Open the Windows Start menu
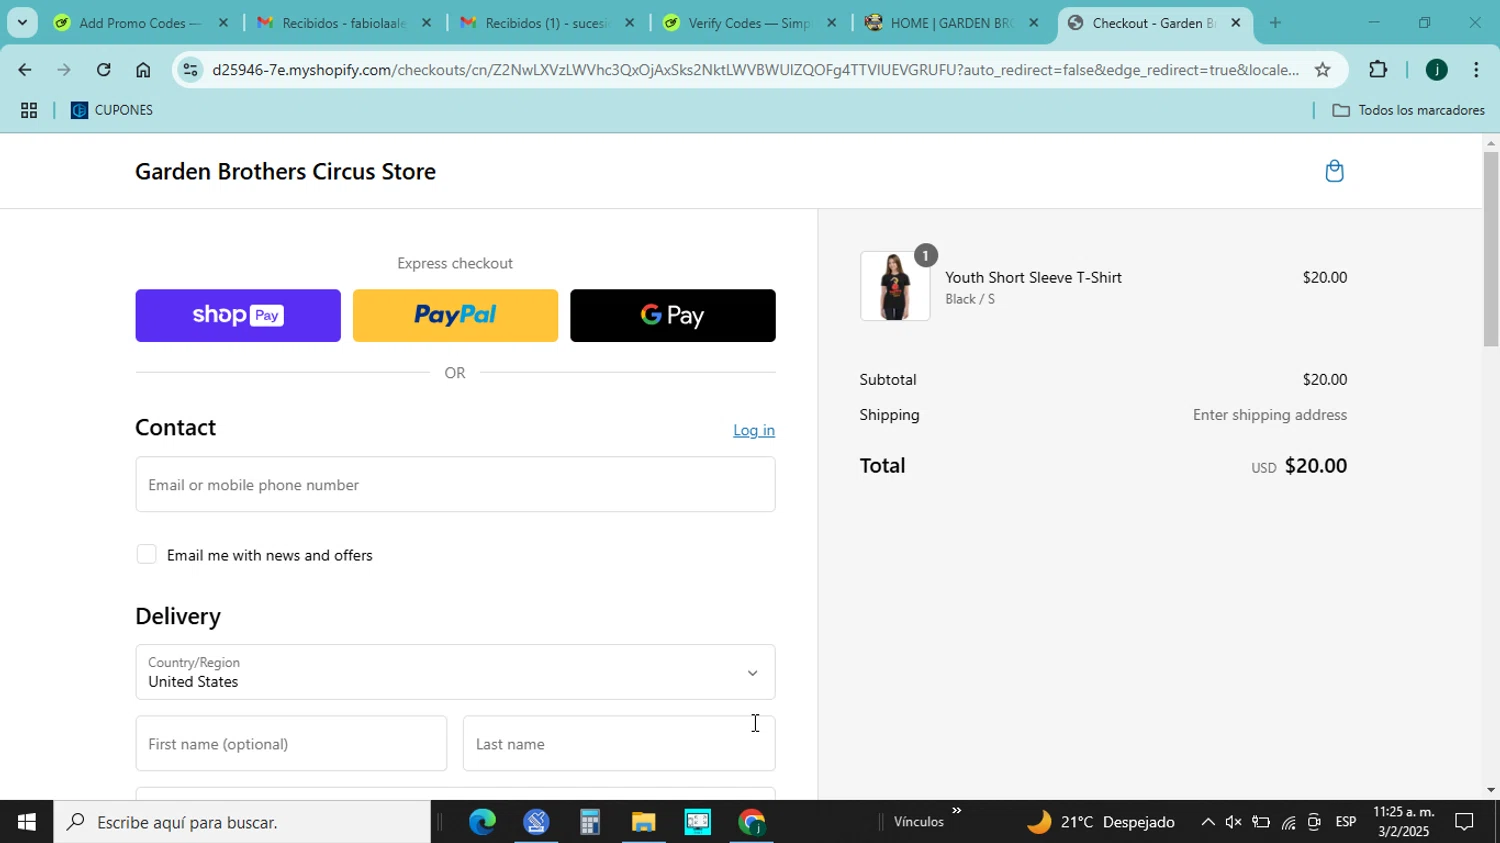Viewport: 1500px width, 843px height. pos(26,822)
